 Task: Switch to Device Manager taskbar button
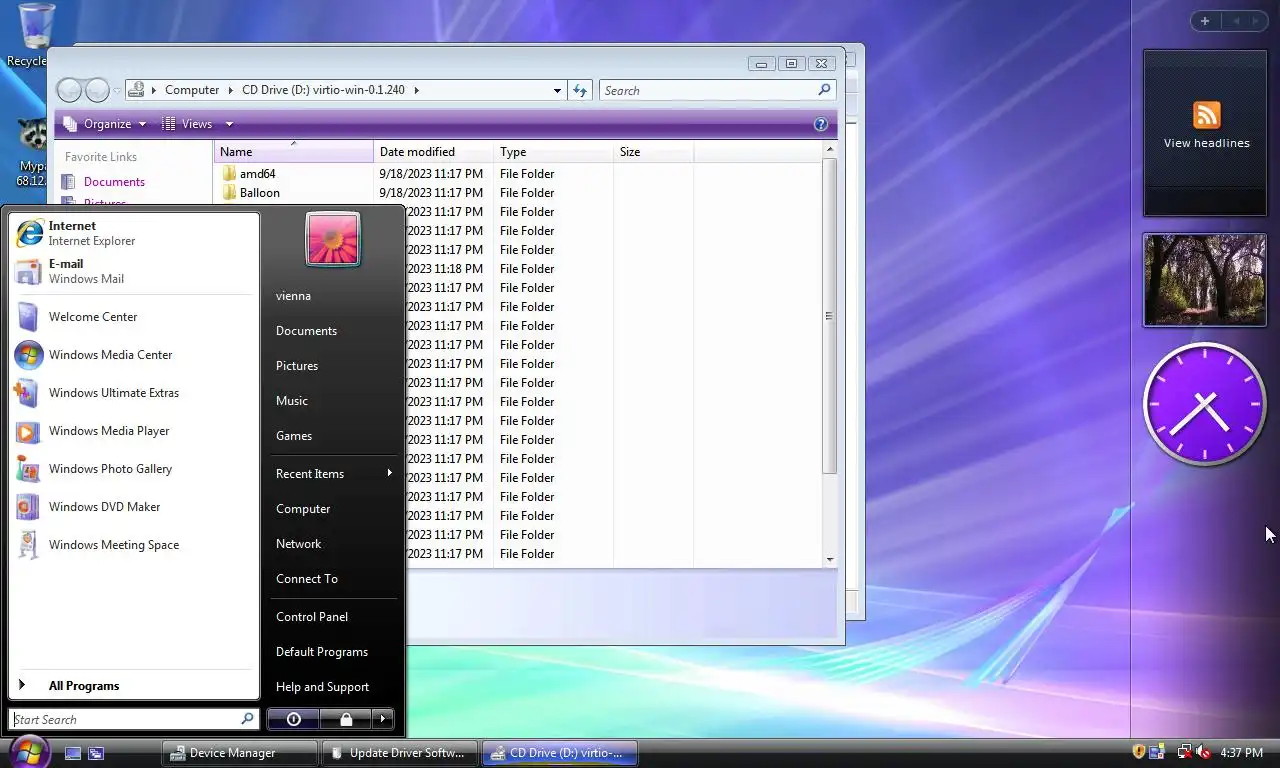coord(239,753)
